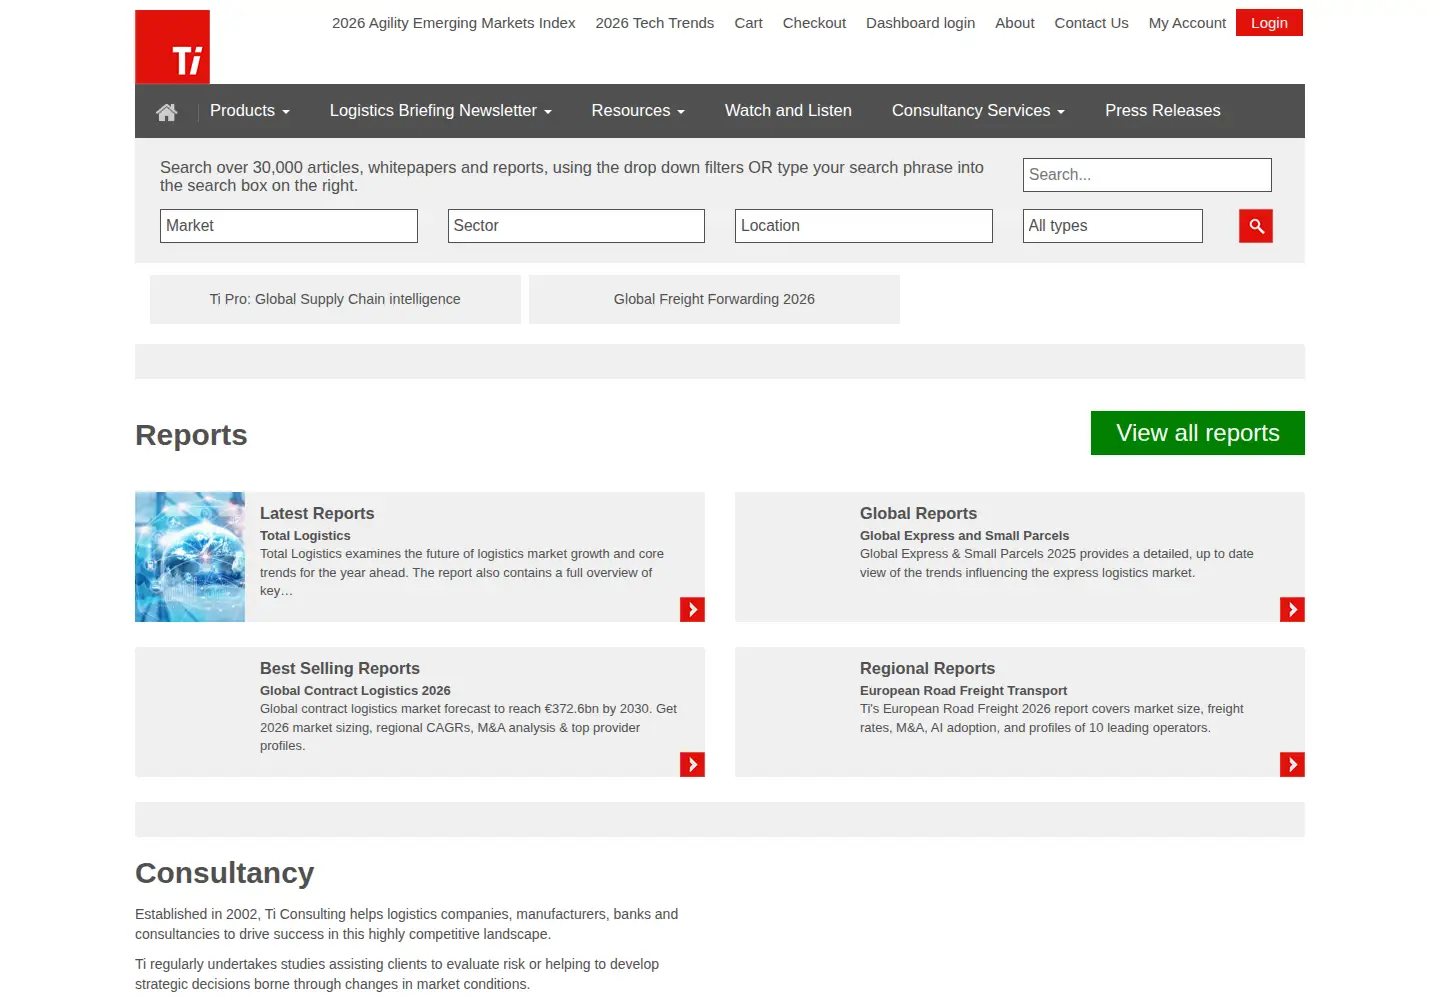Expand the Resources menu

click(x=638, y=111)
